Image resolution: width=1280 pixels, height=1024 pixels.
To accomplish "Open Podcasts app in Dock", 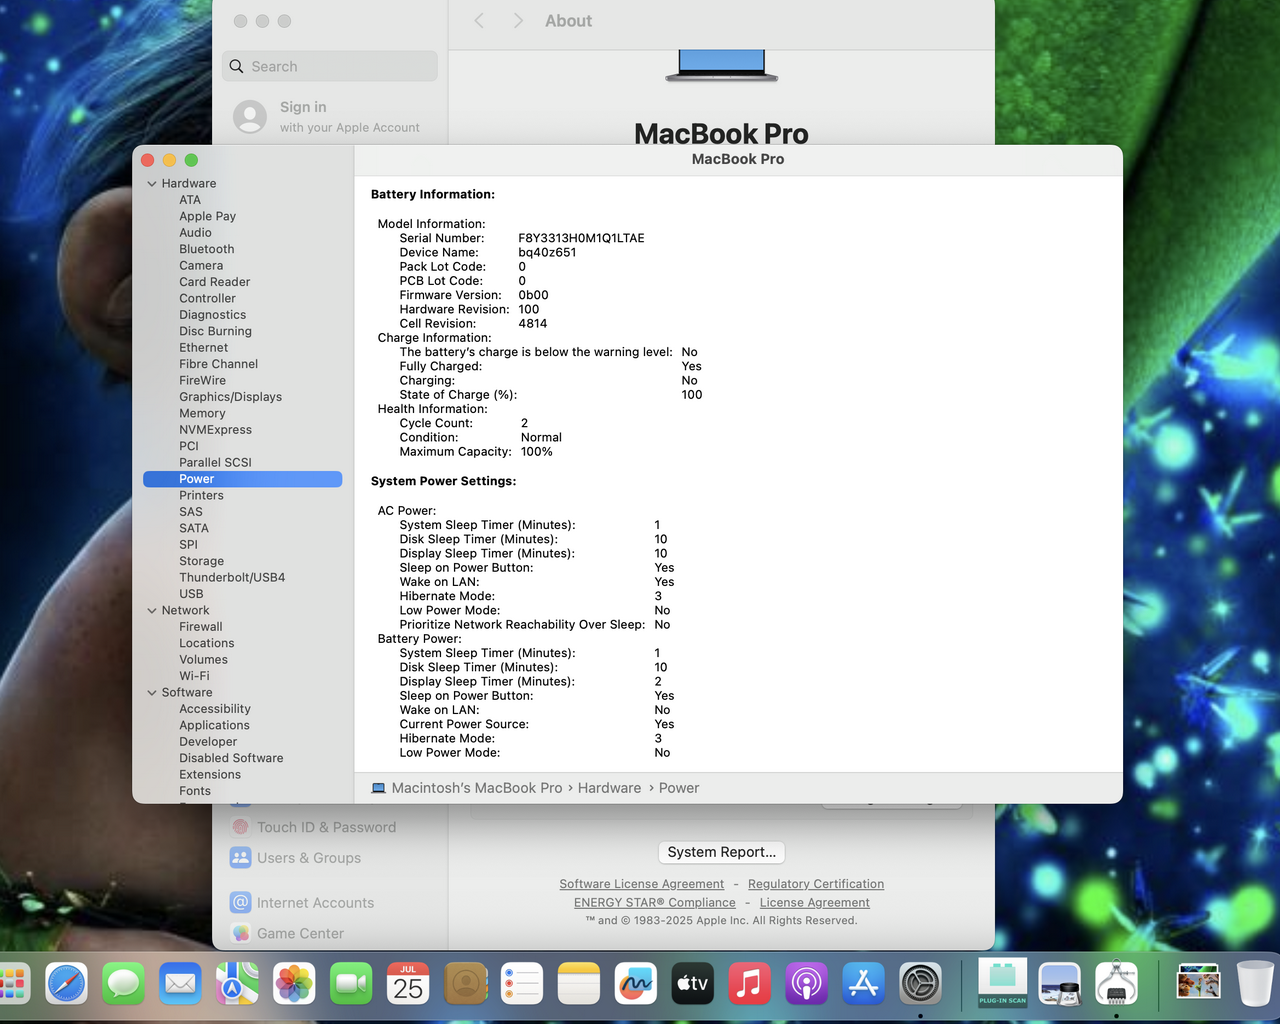I will pos(806,984).
